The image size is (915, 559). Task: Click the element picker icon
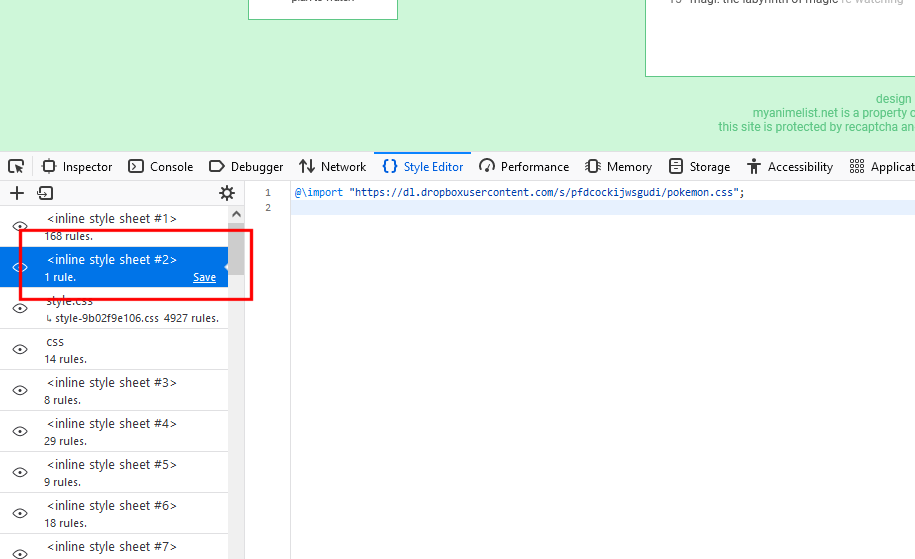(x=16, y=166)
